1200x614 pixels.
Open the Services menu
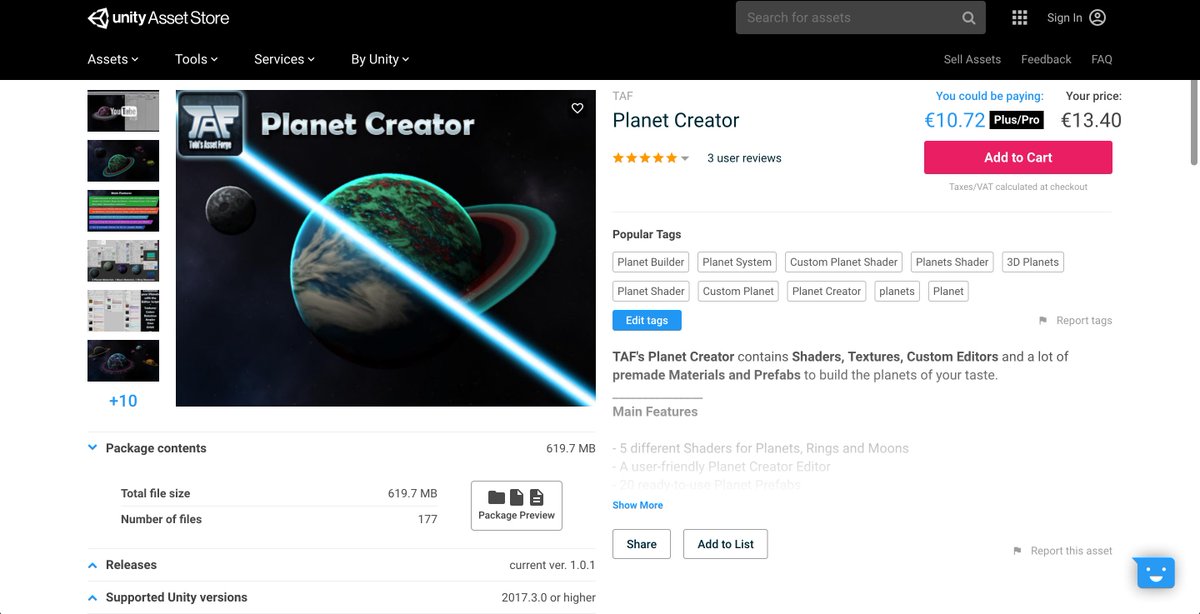284,59
